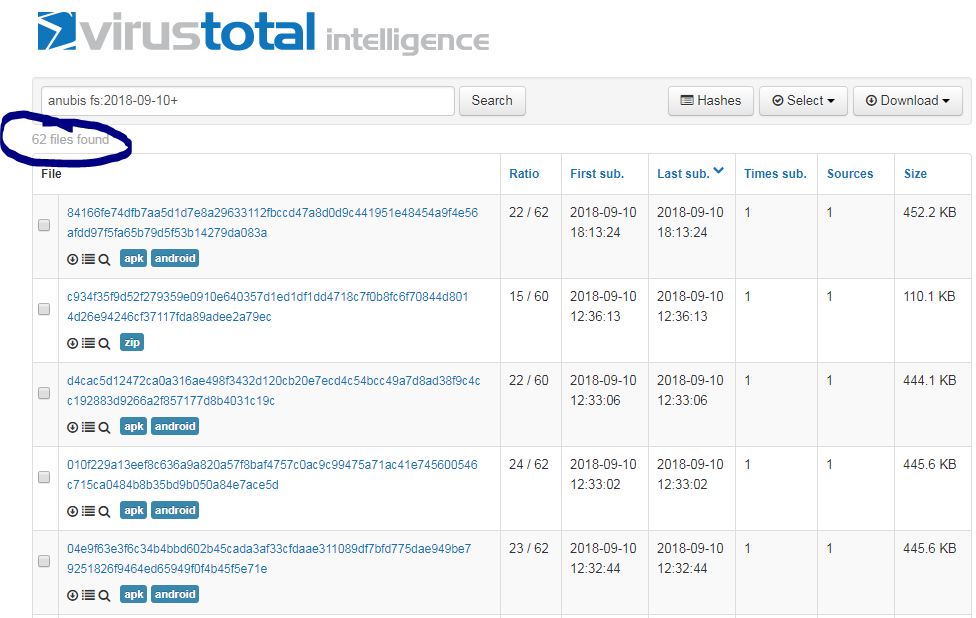This screenshot has width=976, height=618.
Task: Download icon in 010f229a row
Action: [x=72, y=511]
